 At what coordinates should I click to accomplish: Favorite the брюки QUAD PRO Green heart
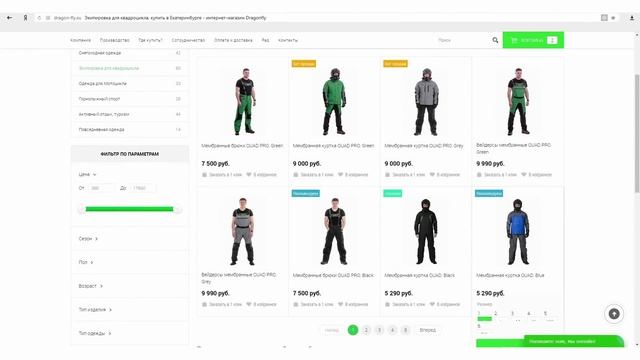[x=249, y=175]
